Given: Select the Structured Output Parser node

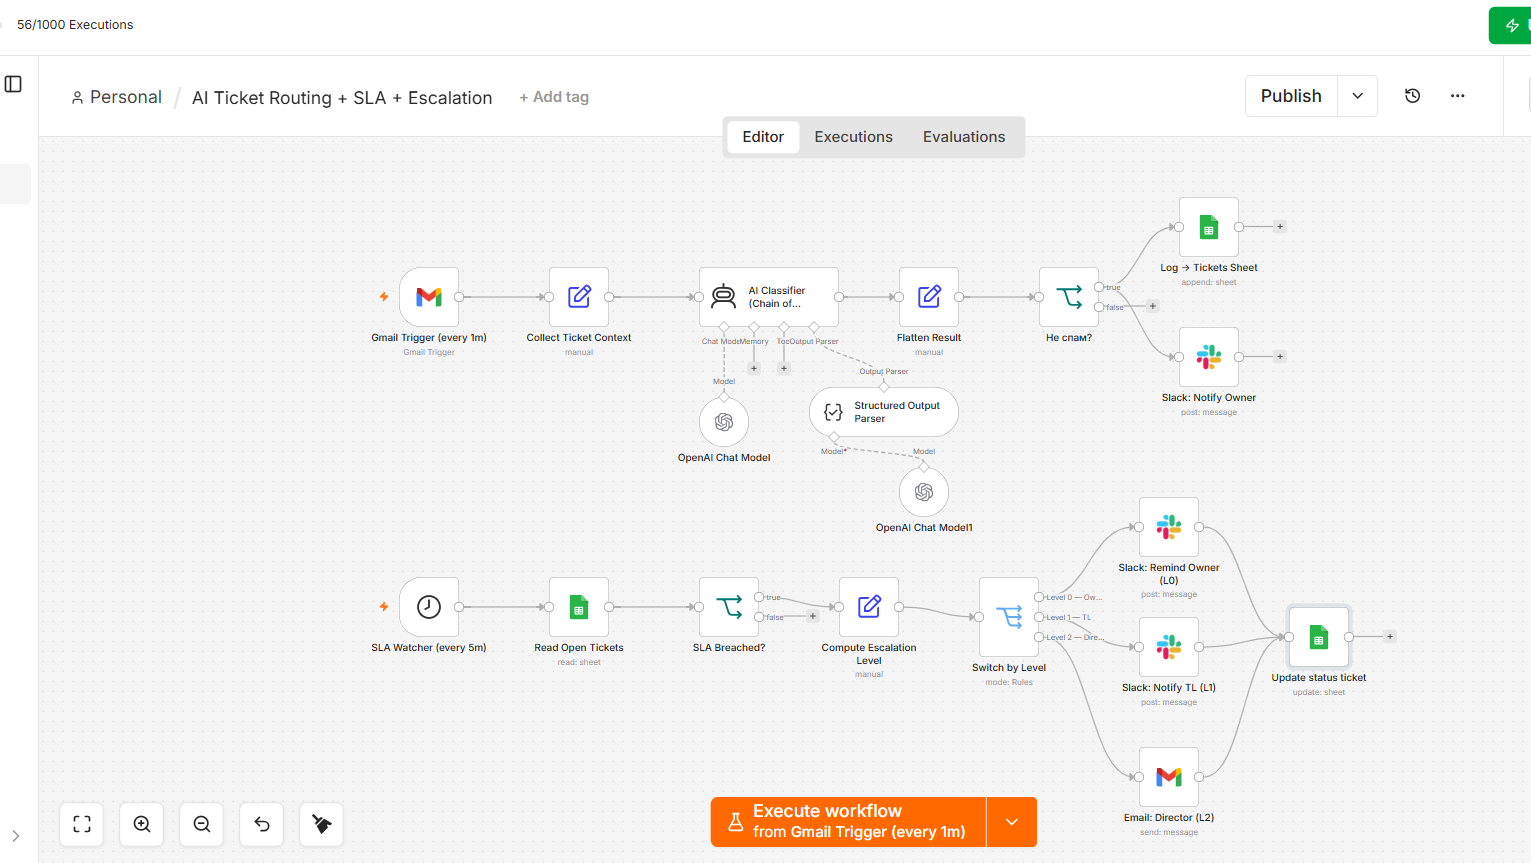Looking at the screenshot, I should [x=884, y=412].
